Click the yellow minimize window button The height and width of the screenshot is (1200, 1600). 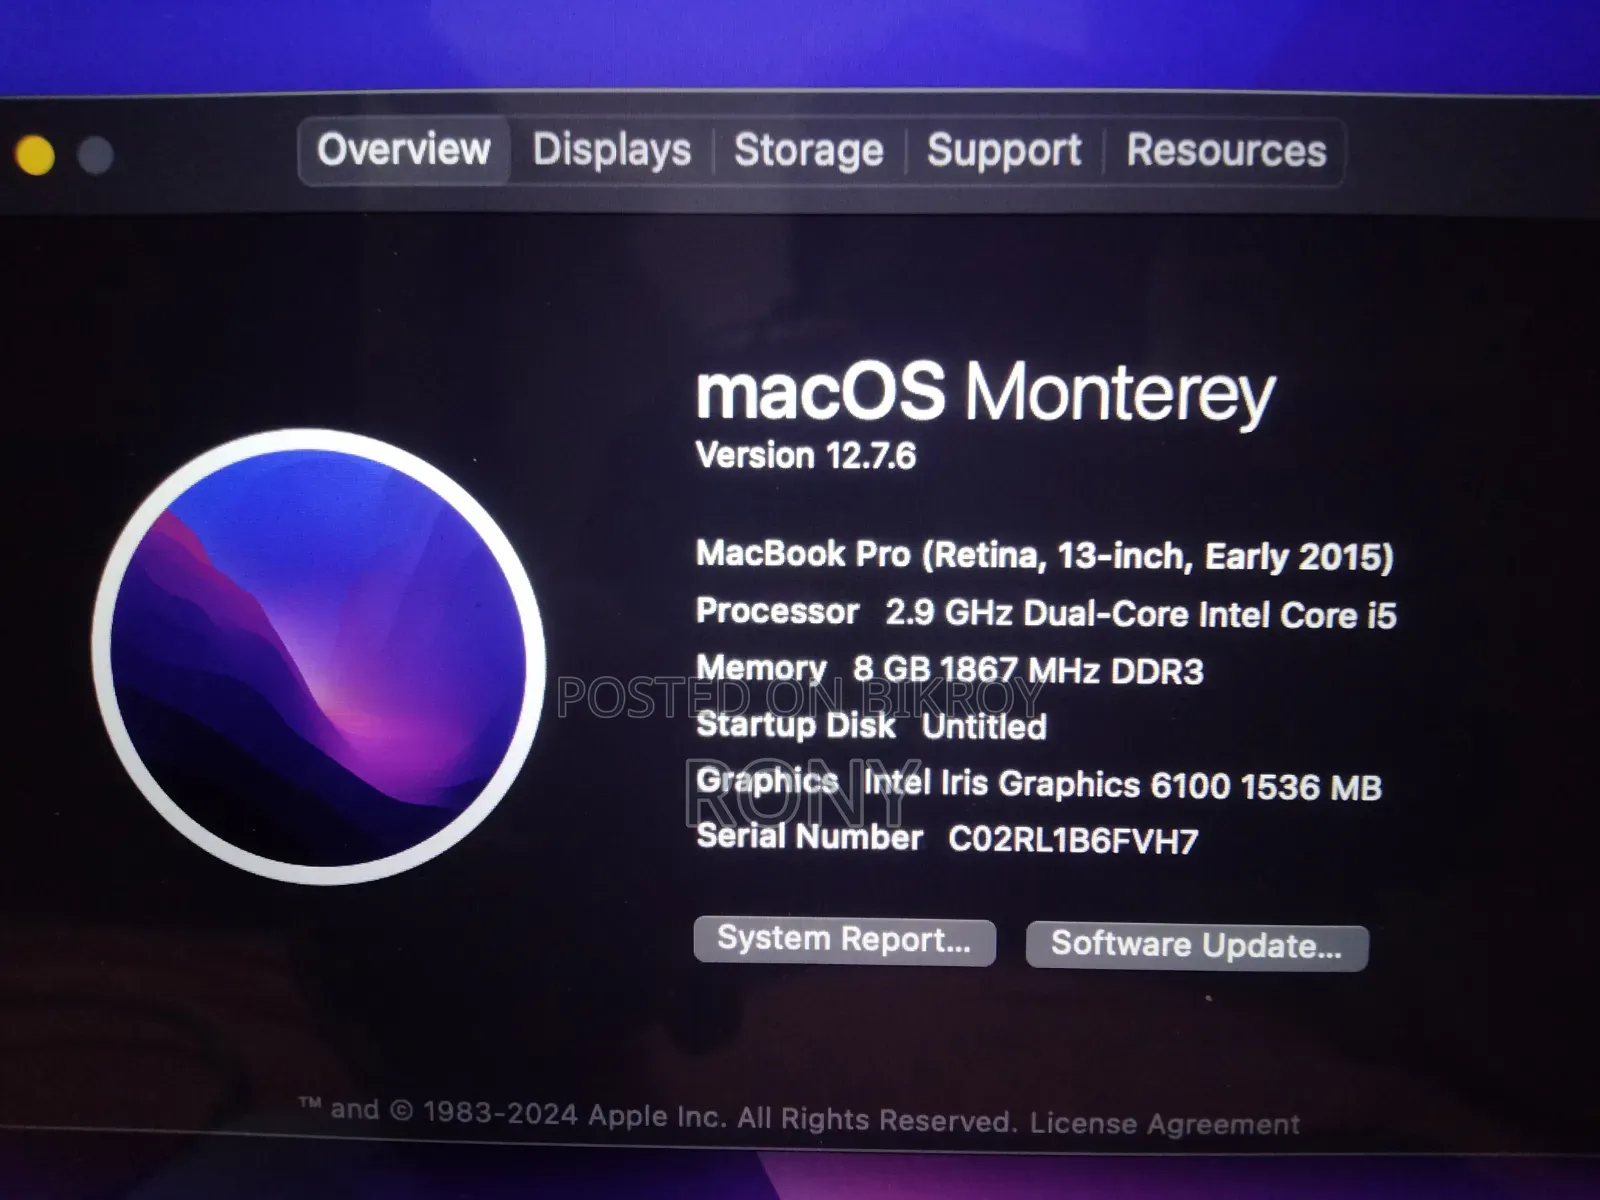35,155
